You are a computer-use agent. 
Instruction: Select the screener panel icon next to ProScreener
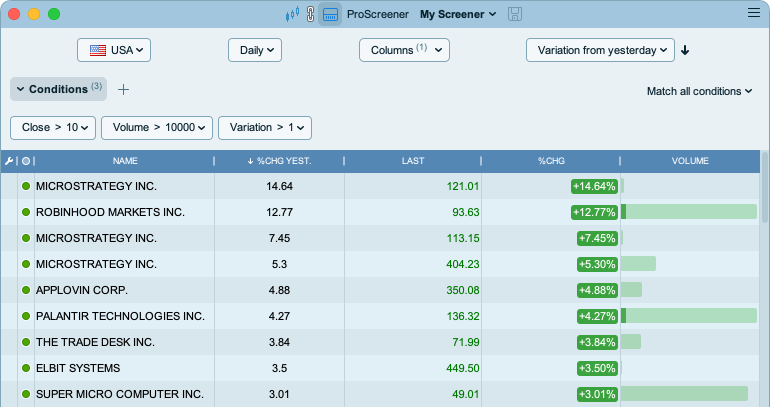[330, 14]
